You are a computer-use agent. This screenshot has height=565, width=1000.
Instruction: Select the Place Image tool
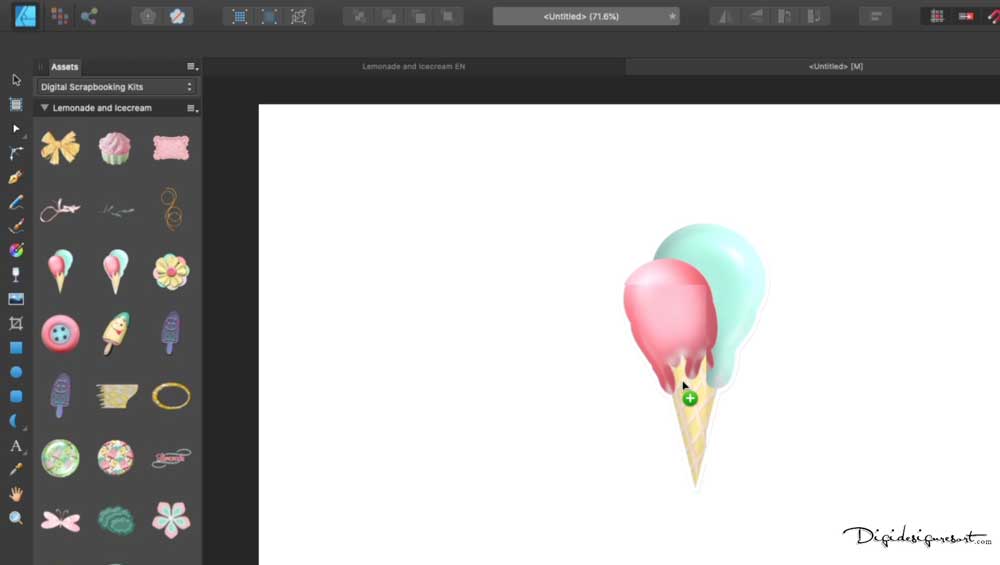[16, 299]
